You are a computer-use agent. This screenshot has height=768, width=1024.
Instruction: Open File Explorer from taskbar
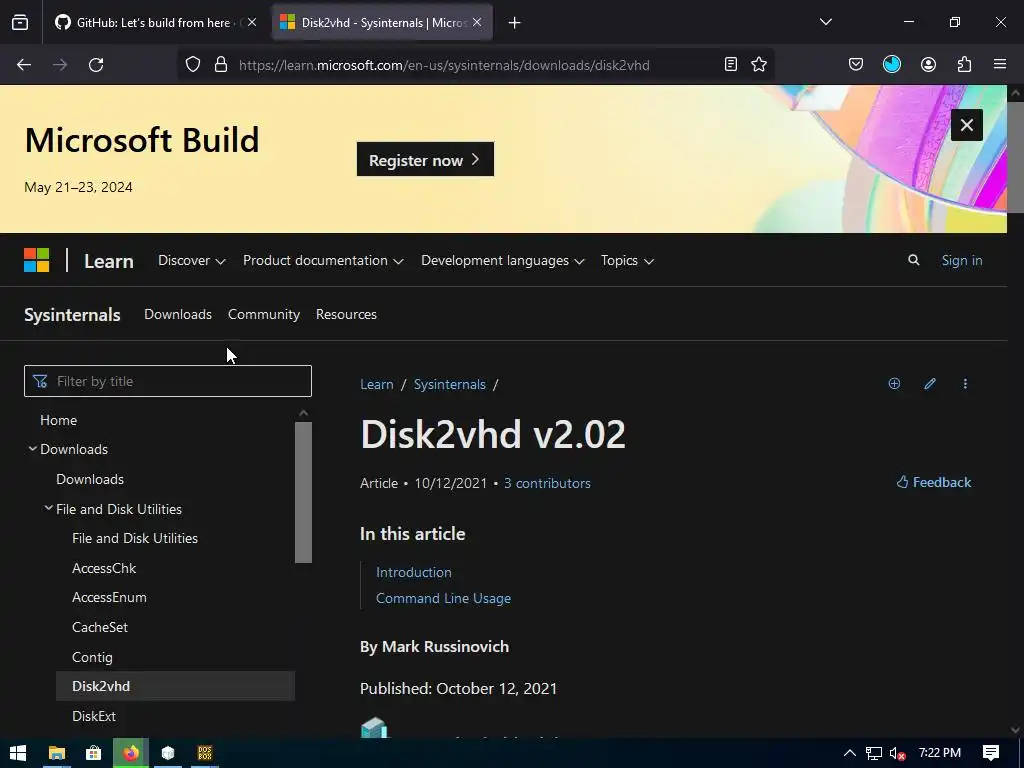tap(57, 753)
